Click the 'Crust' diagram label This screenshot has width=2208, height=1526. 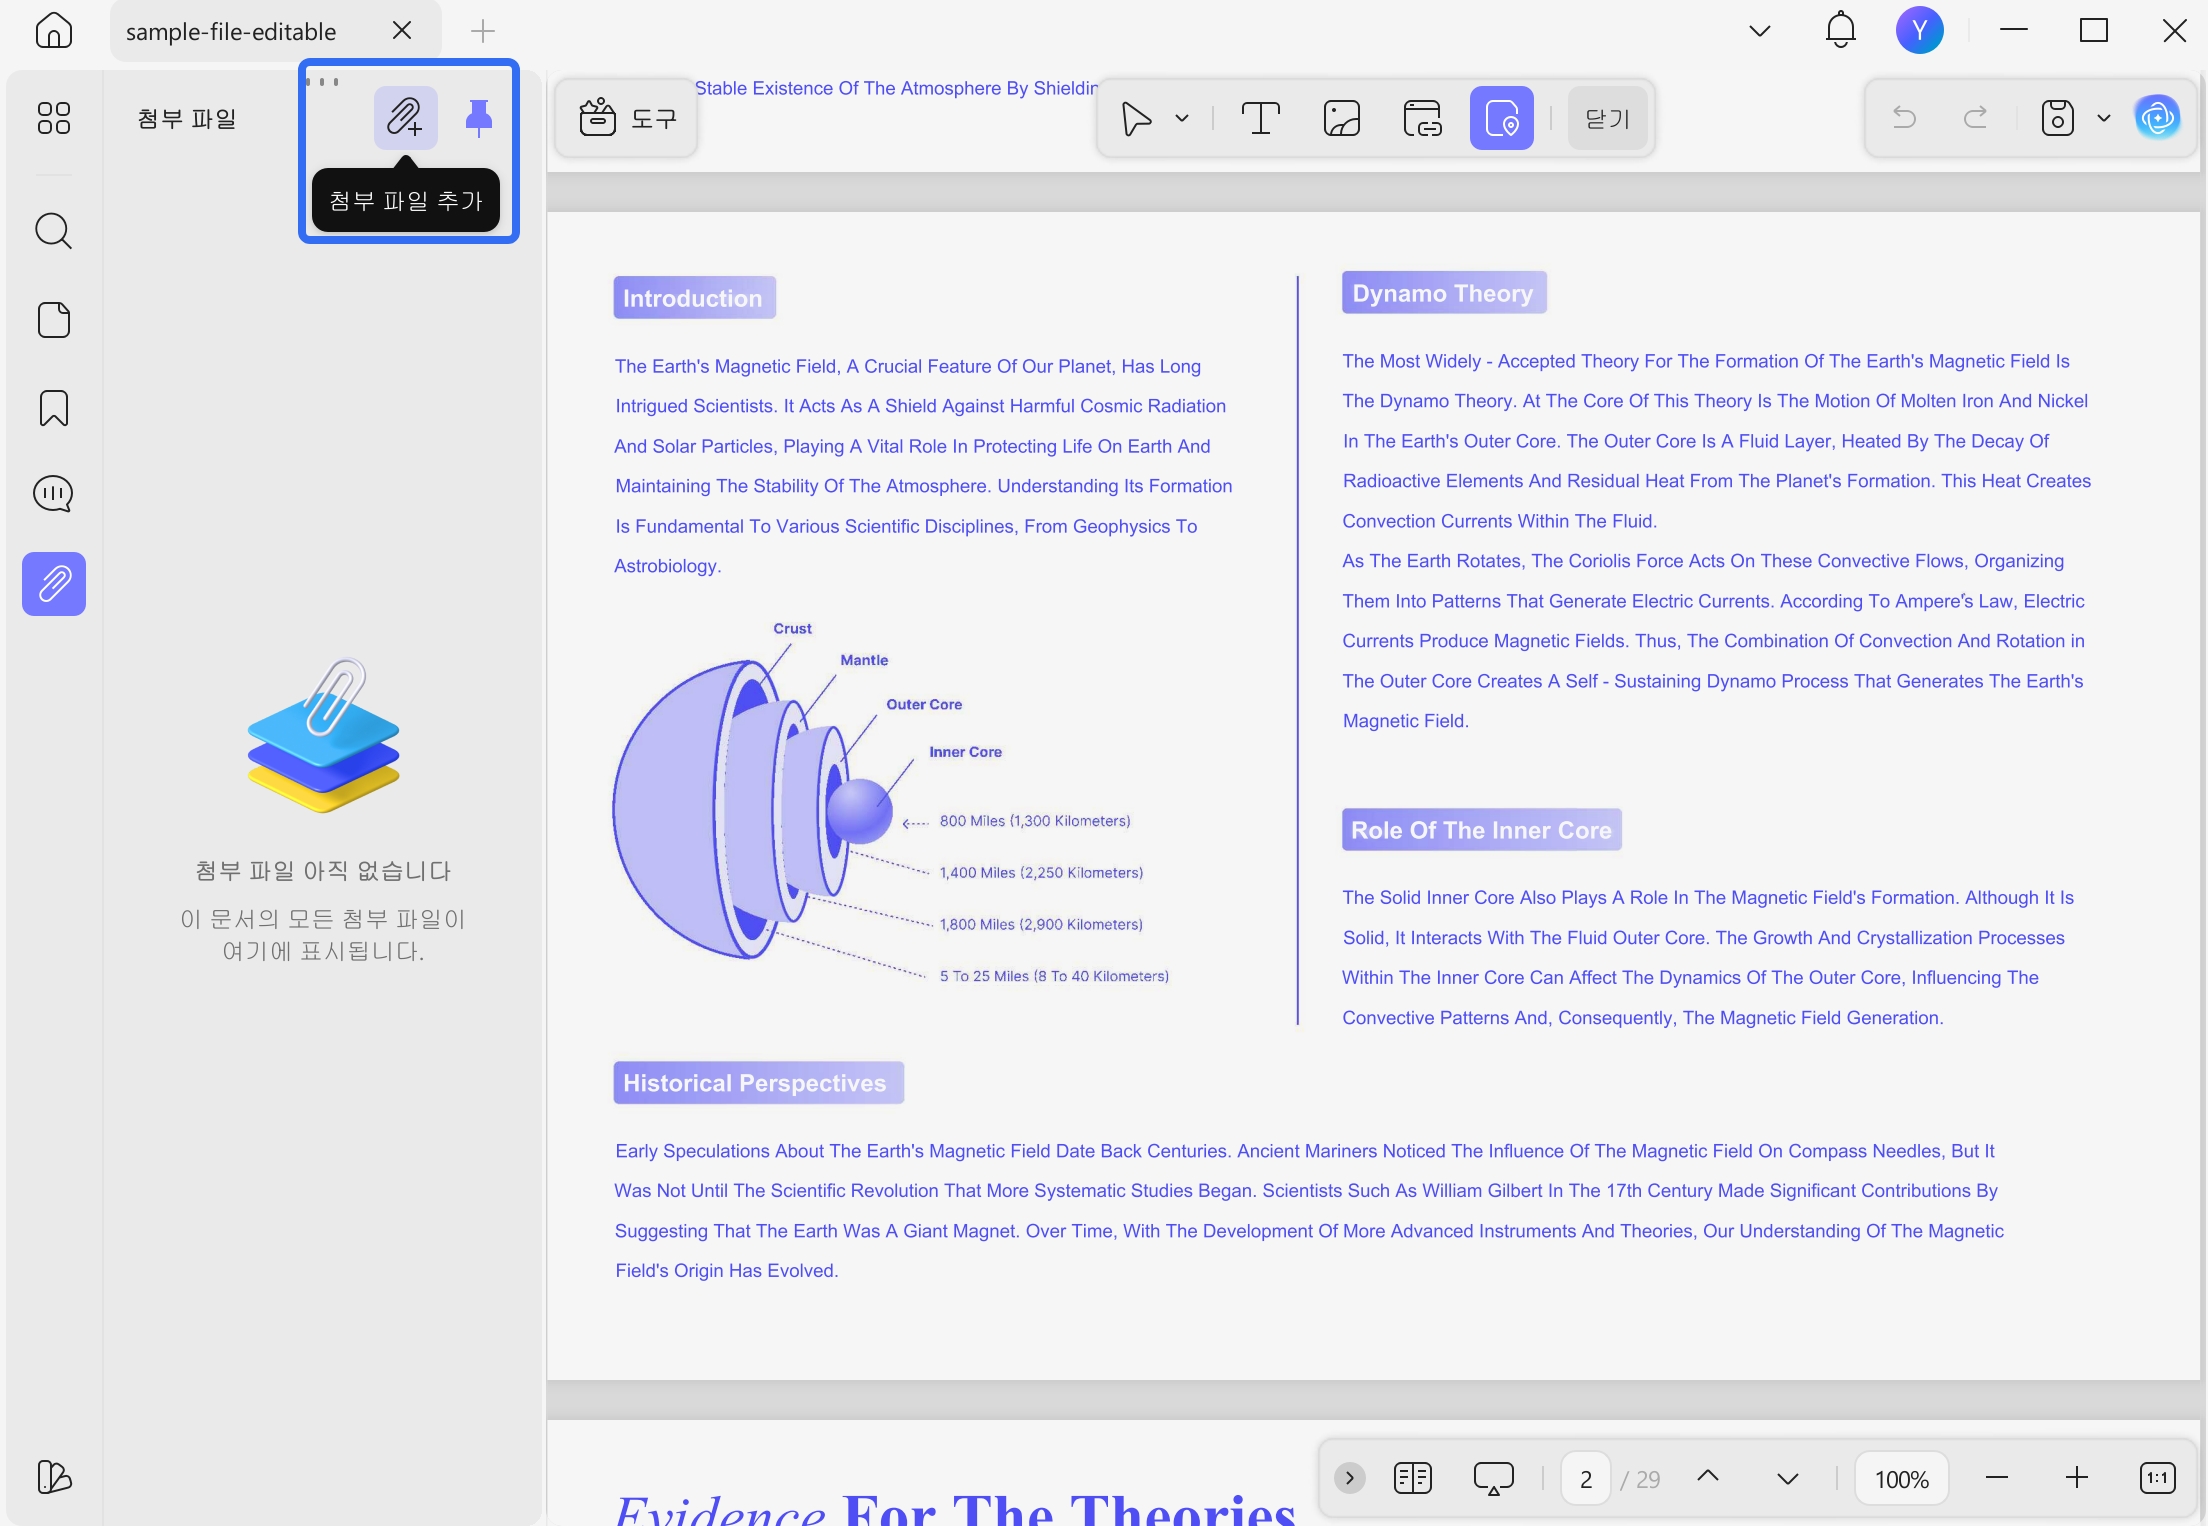pos(792,628)
